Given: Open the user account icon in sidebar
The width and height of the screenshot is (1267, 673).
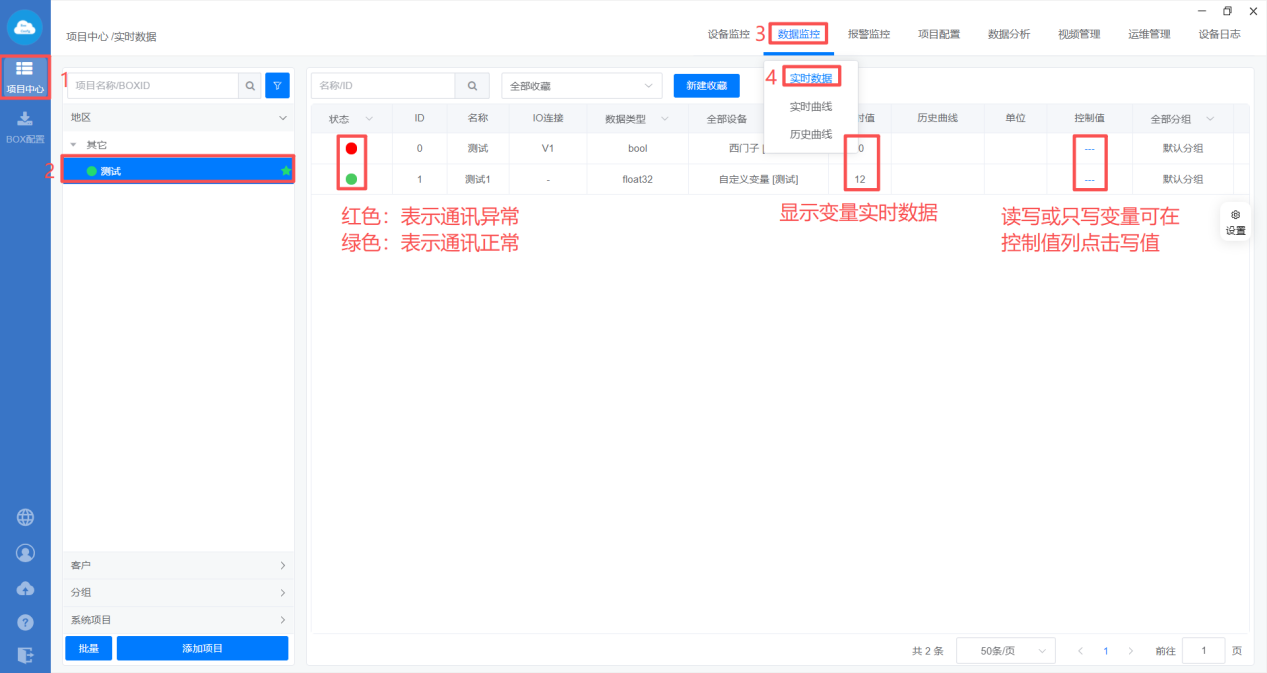Looking at the screenshot, I should click(x=25, y=553).
